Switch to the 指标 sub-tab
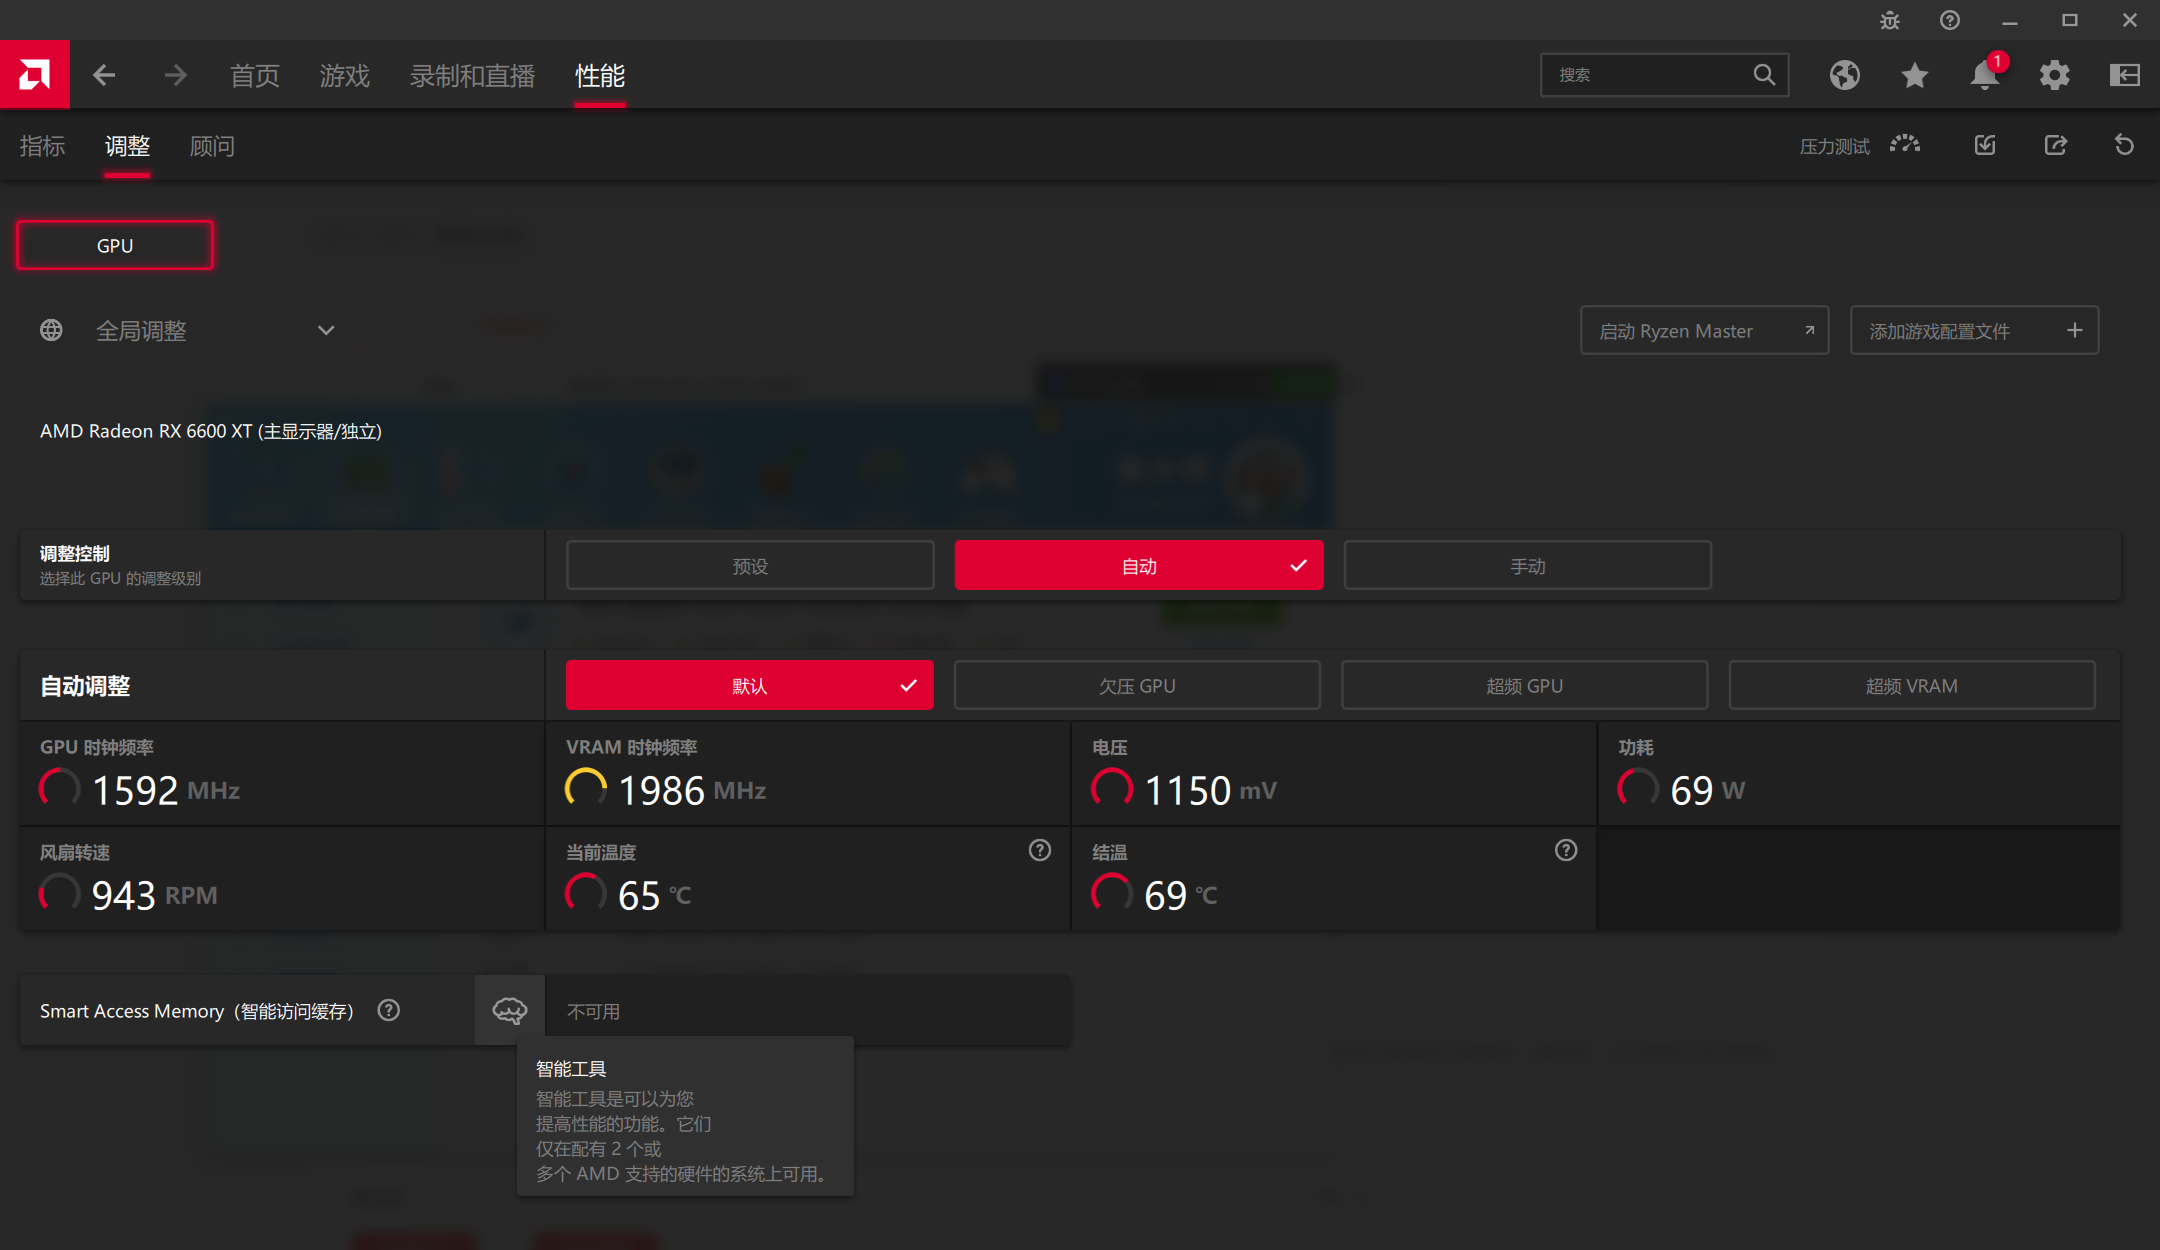Viewport: 2160px width, 1250px height. tap(43, 146)
